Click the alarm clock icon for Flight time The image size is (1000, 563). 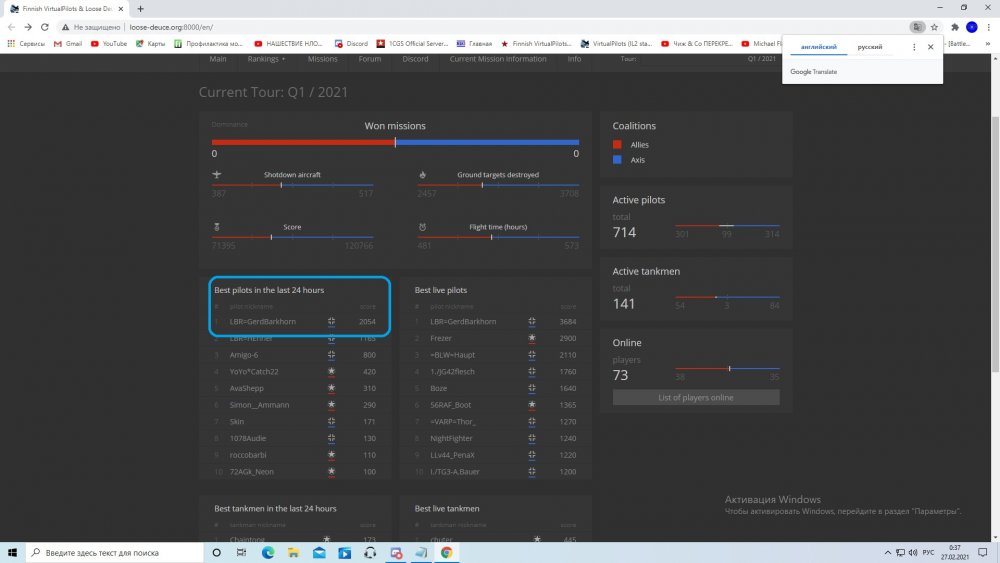422,227
